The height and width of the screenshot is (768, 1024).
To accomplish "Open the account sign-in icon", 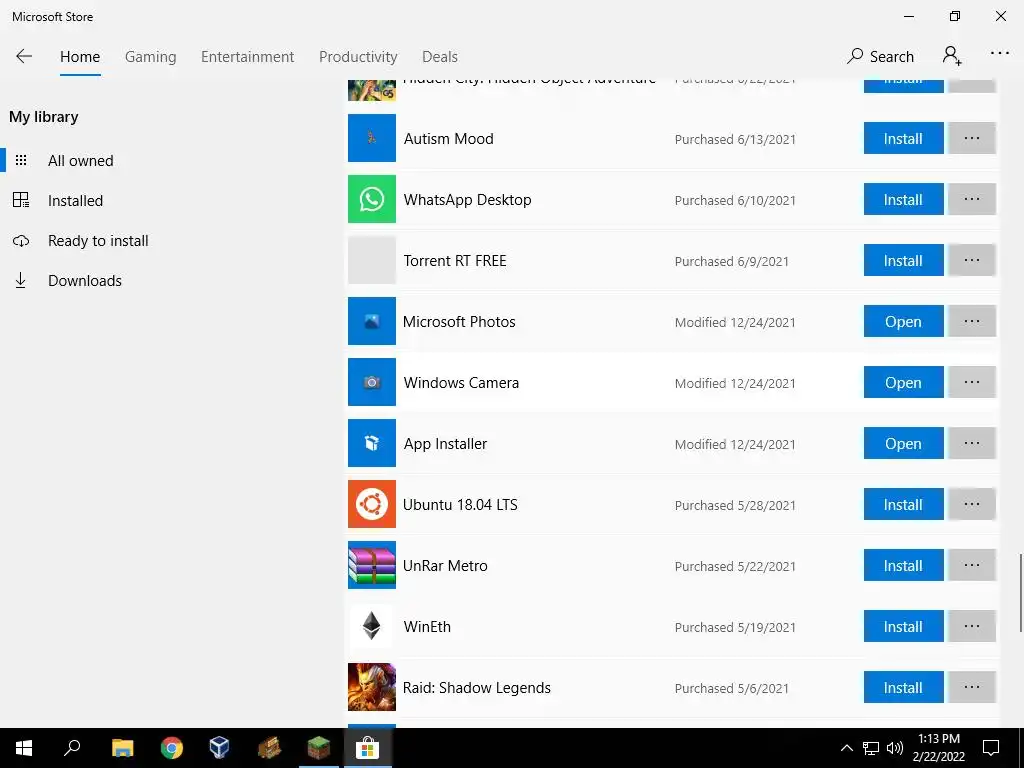I will 952,56.
